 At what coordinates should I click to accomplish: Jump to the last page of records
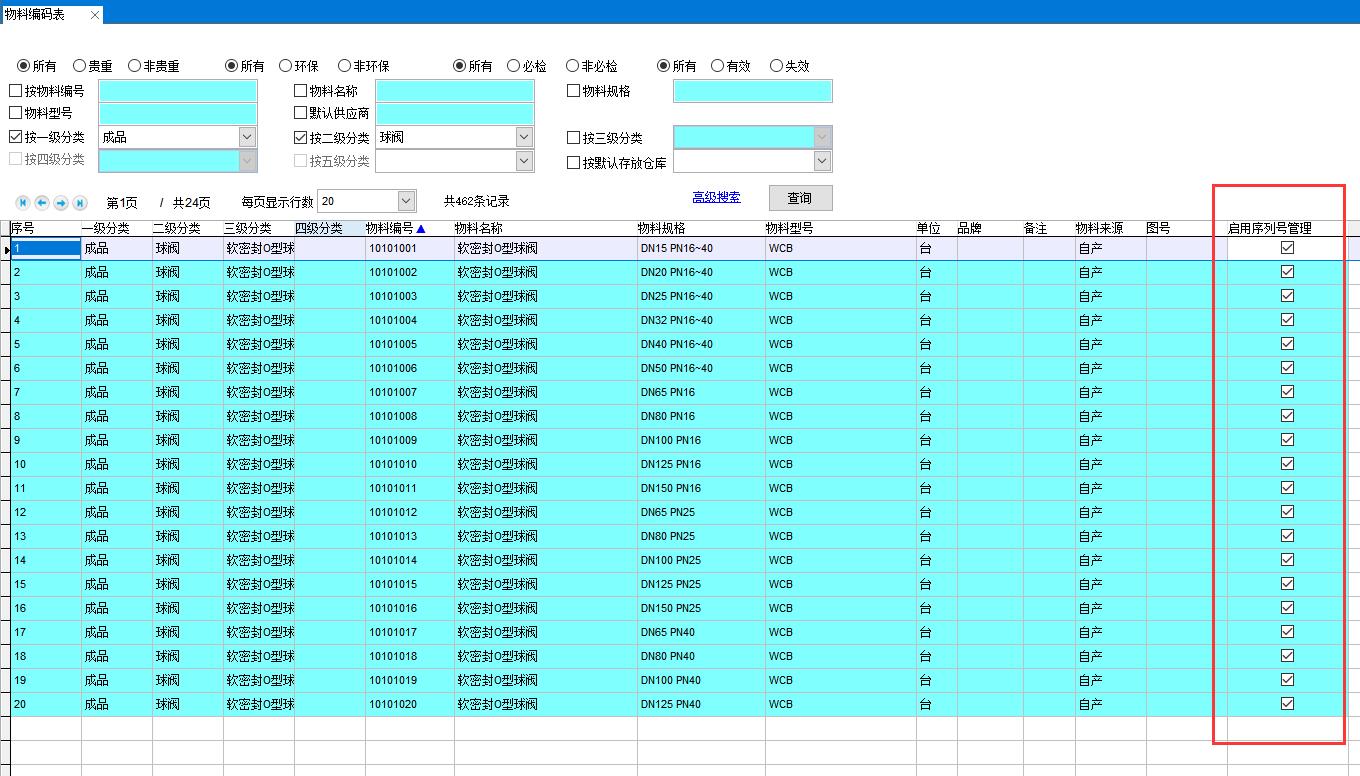click(80, 203)
